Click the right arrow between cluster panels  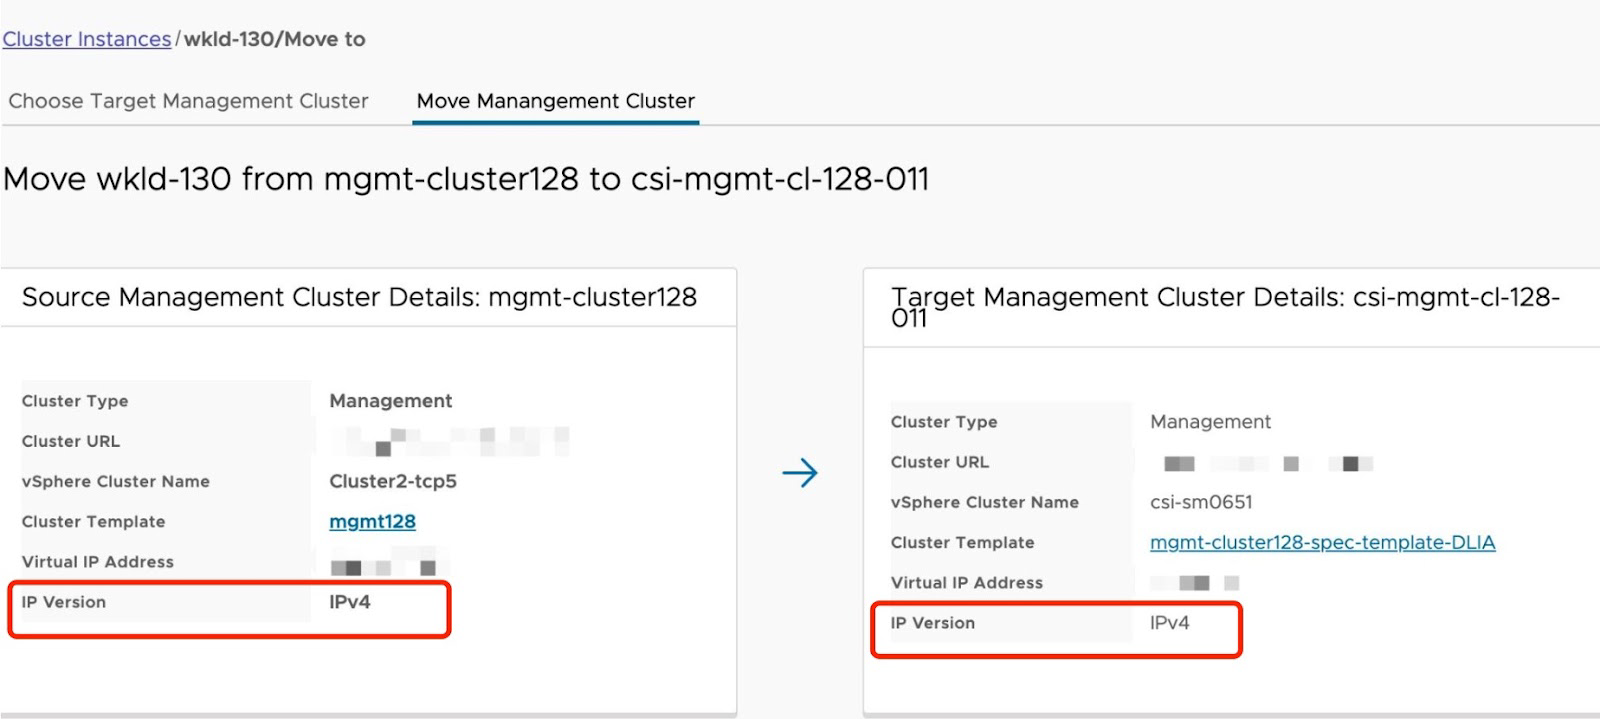[x=799, y=472]
